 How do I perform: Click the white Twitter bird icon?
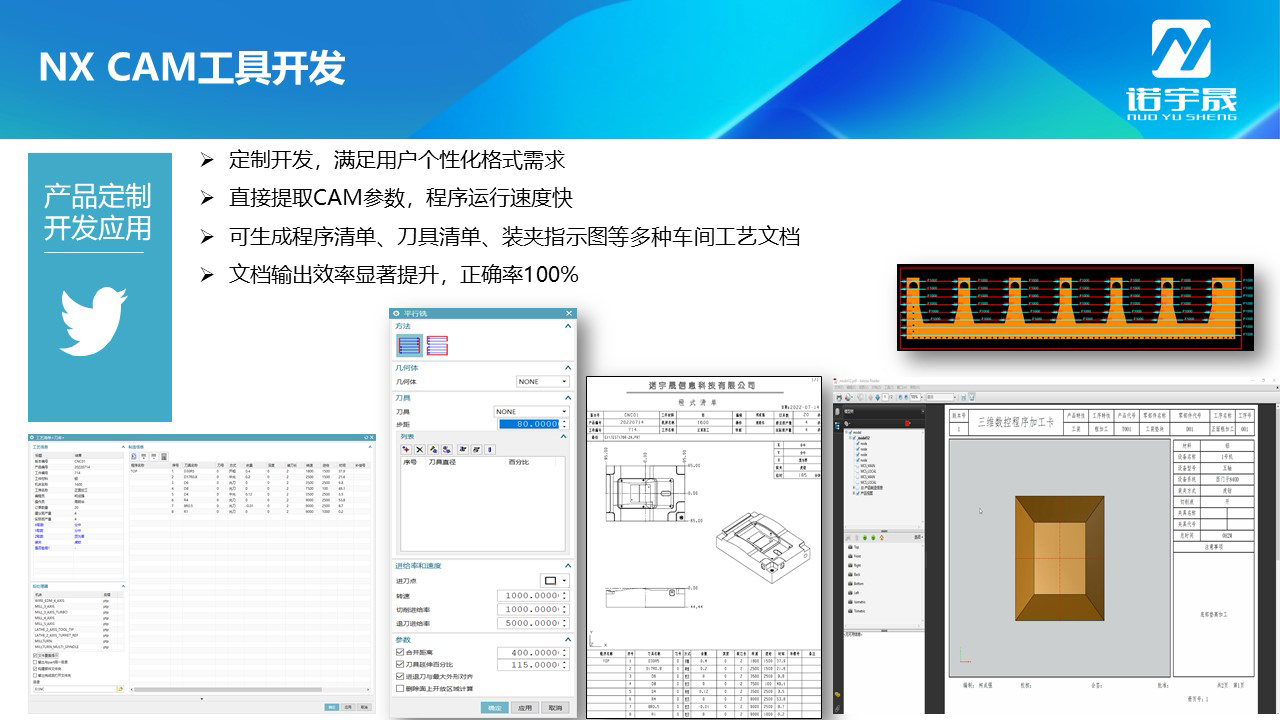coord(94,321)
